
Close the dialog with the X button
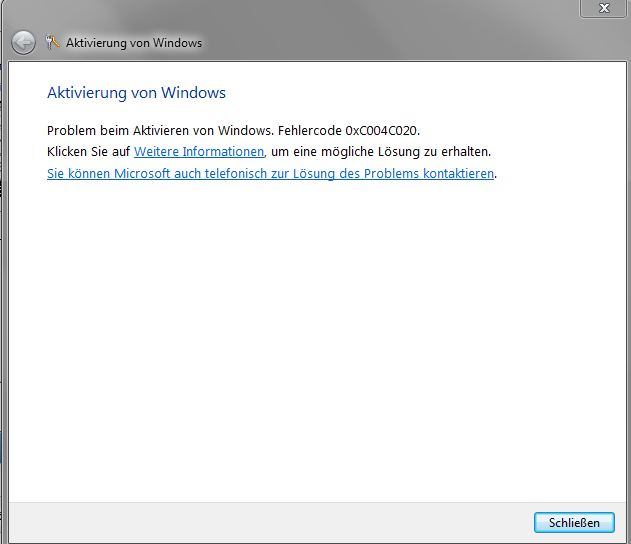pos(604,8)
